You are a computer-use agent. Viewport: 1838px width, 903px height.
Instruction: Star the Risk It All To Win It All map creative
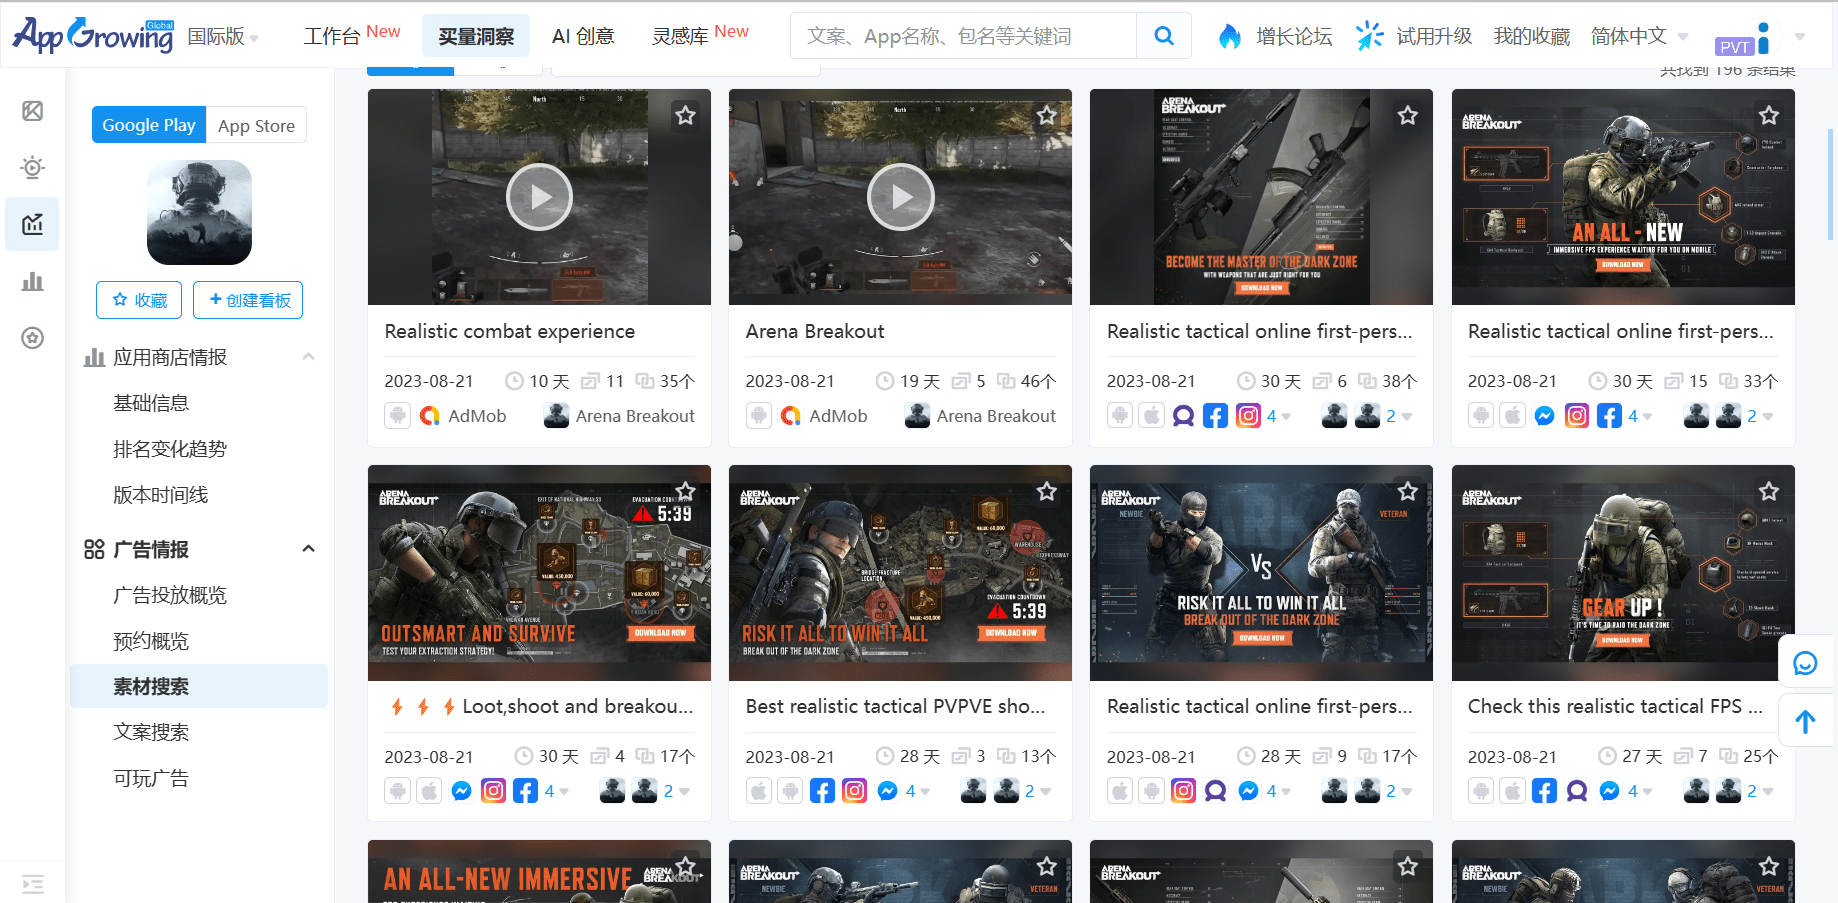1047,491
